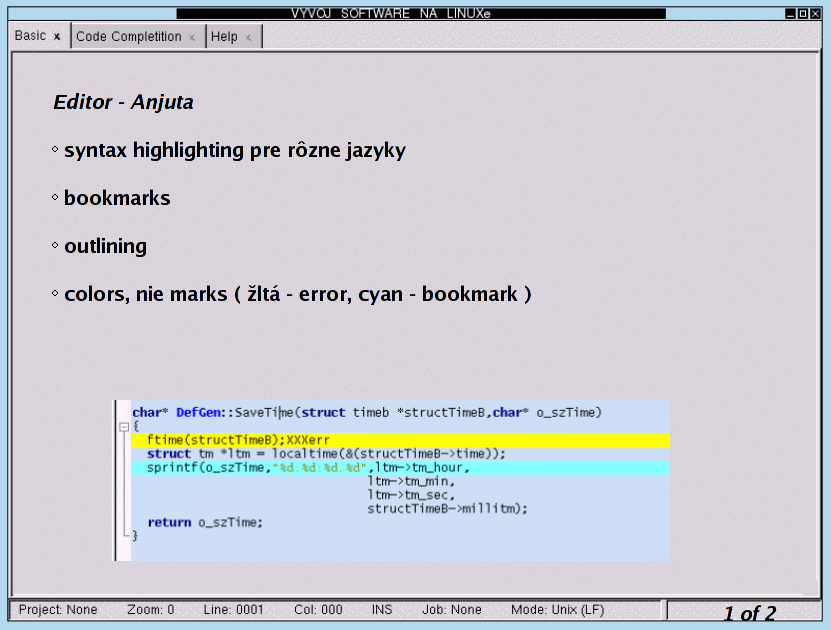Click 'Line: 0001' in status bar

[x=233, y=610]
